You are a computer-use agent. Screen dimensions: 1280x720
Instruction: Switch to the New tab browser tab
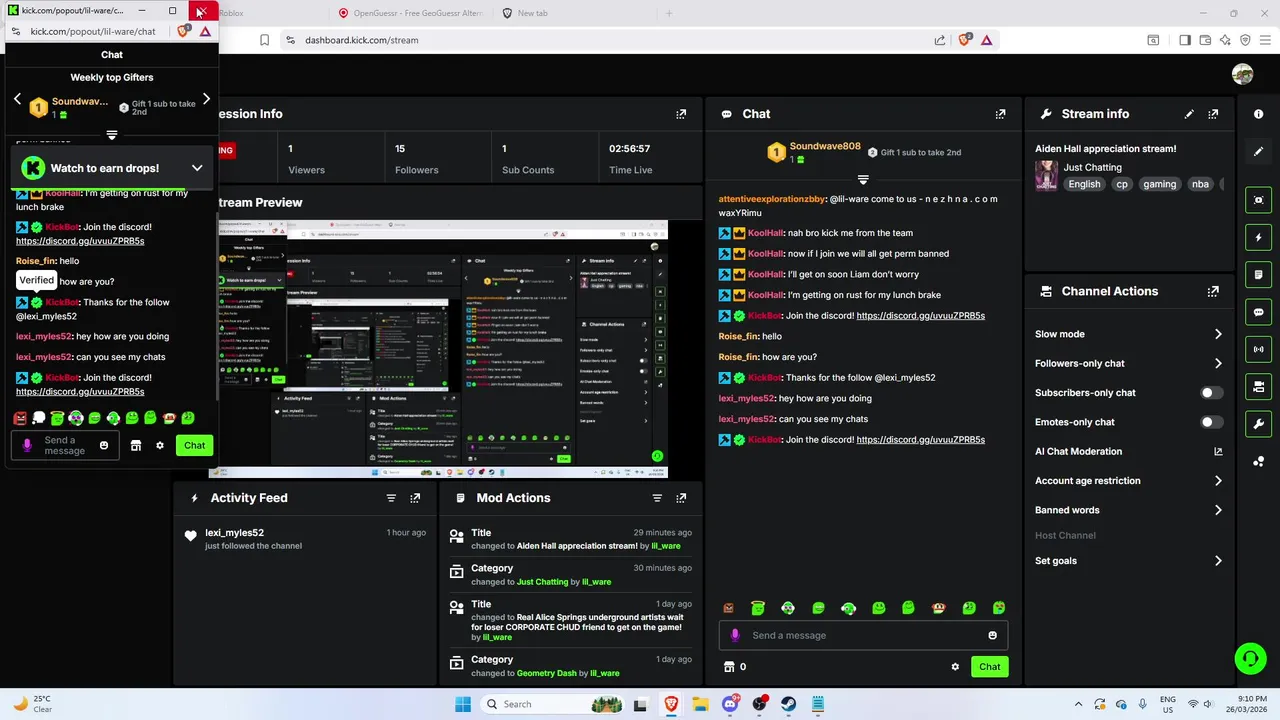525,13
